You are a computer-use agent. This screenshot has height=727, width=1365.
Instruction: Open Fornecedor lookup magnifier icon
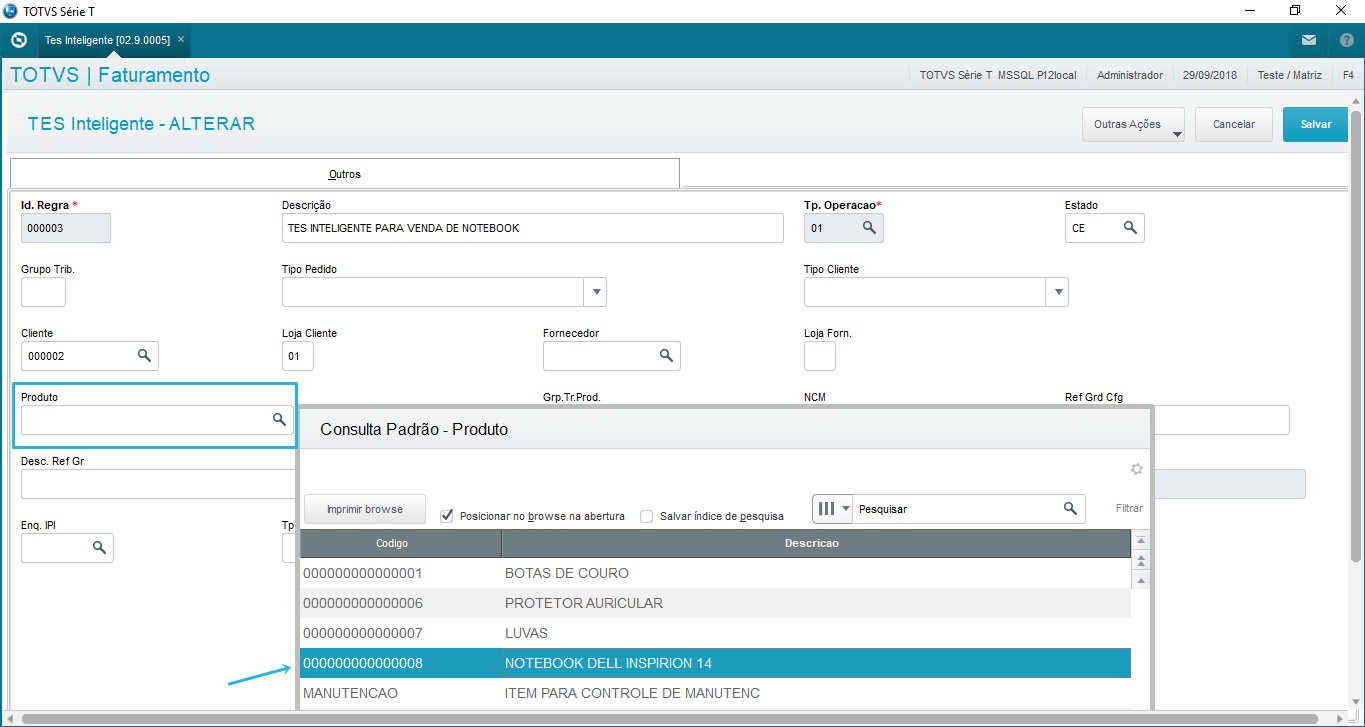[666, 356]
